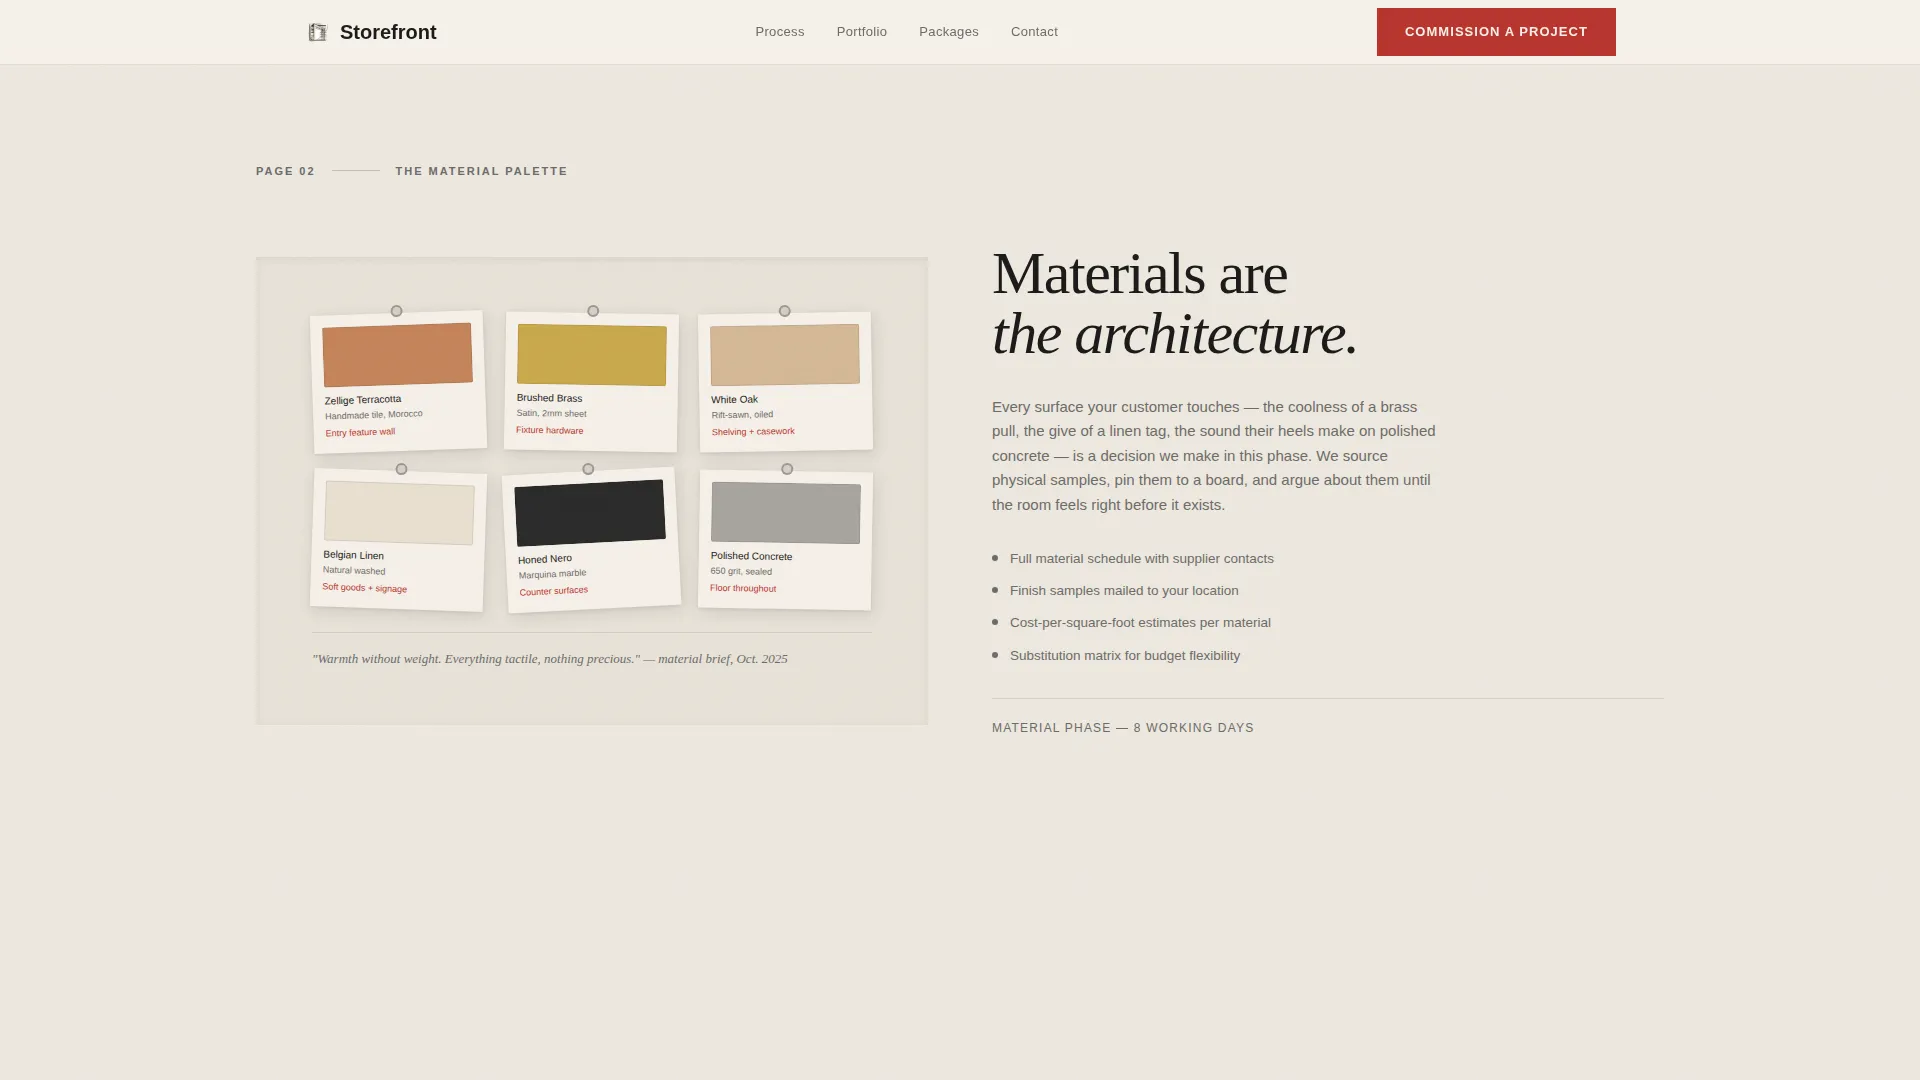Click the Storefront logo icon
This screenshot has width=1920, height=1080.
(318, 32)
